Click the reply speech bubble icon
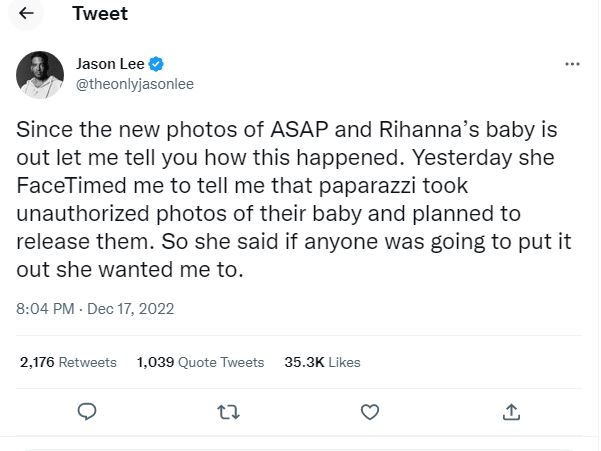 point(87,411)
